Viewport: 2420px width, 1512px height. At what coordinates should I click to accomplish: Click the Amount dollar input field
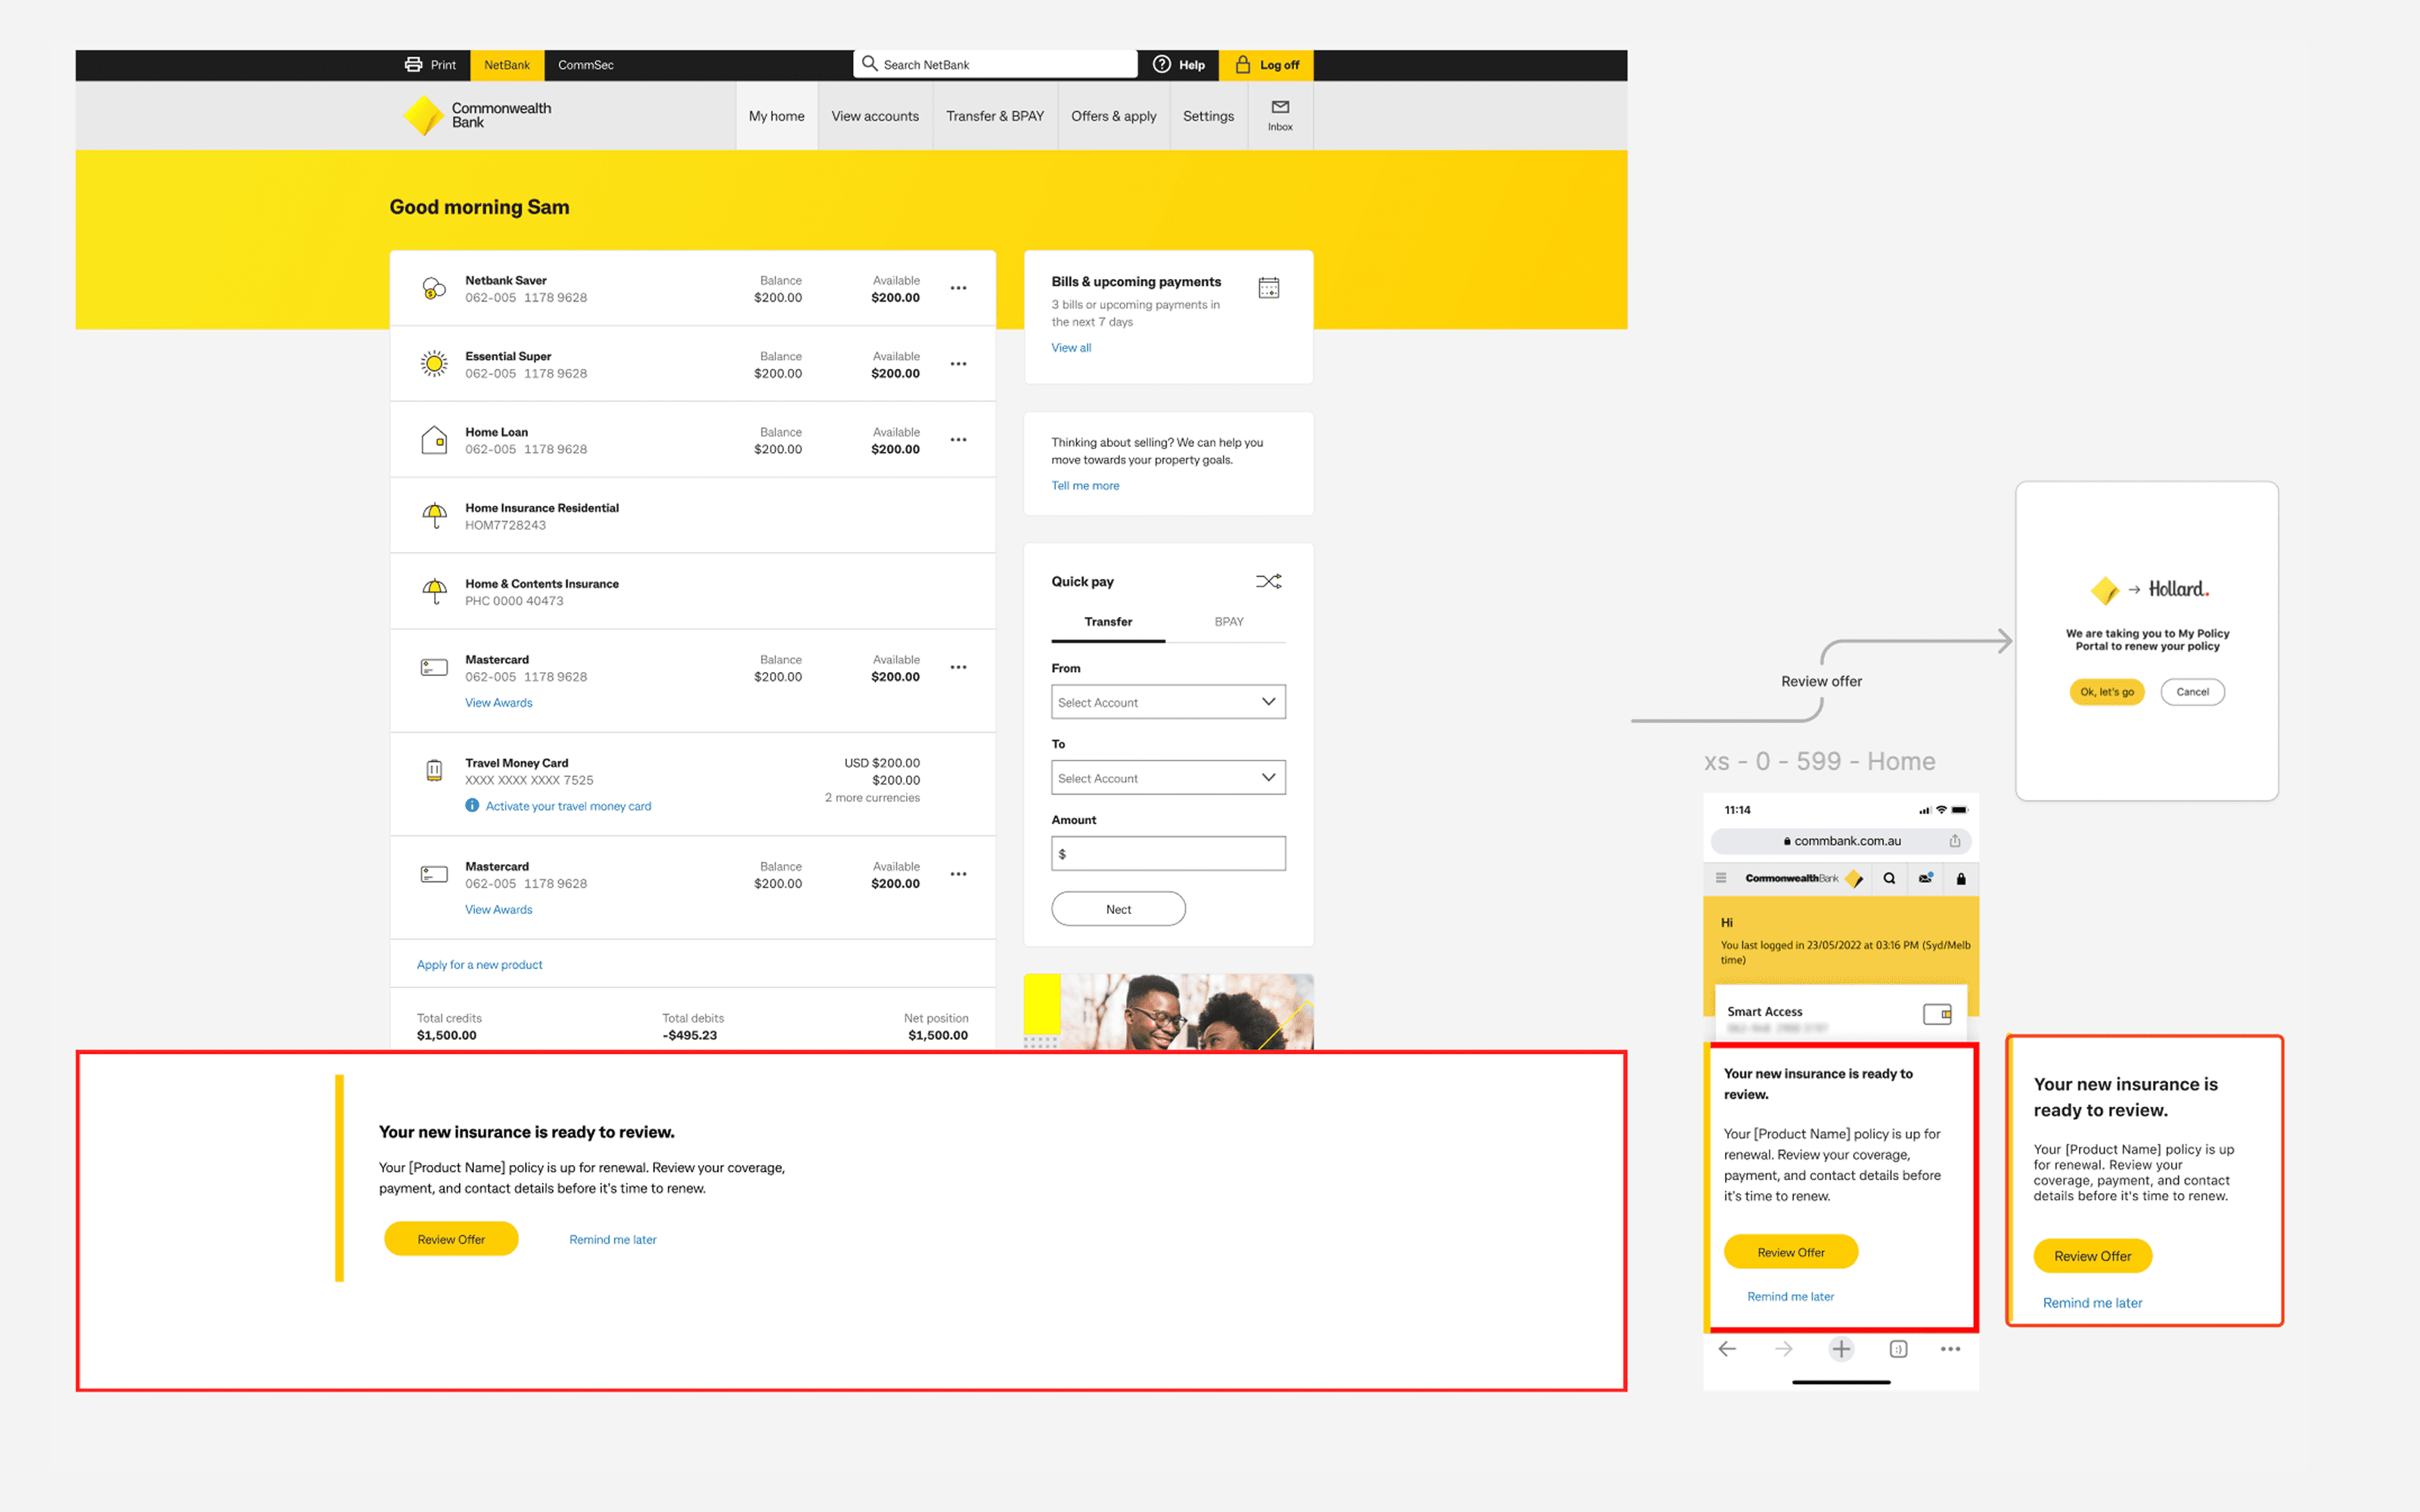tap(1167, 854)
